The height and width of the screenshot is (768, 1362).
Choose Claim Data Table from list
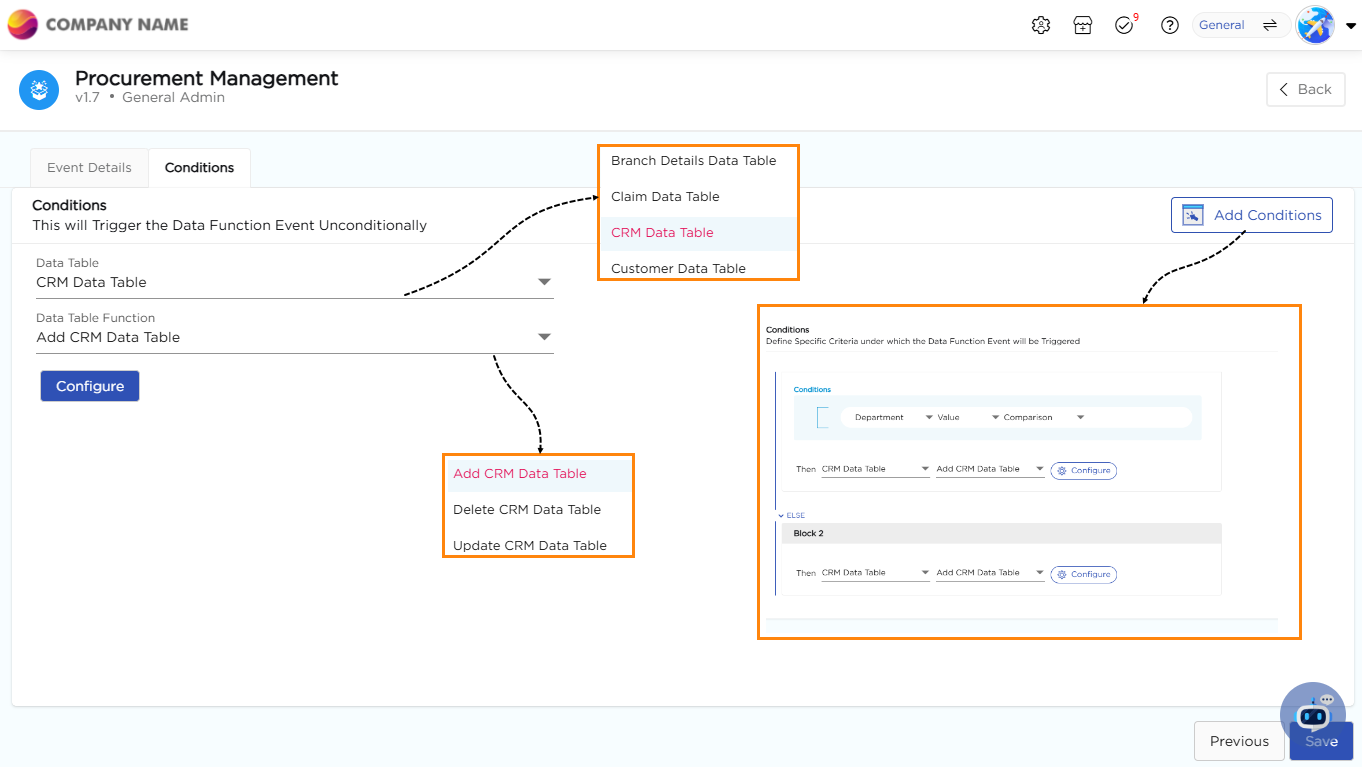tap(665, 197)
